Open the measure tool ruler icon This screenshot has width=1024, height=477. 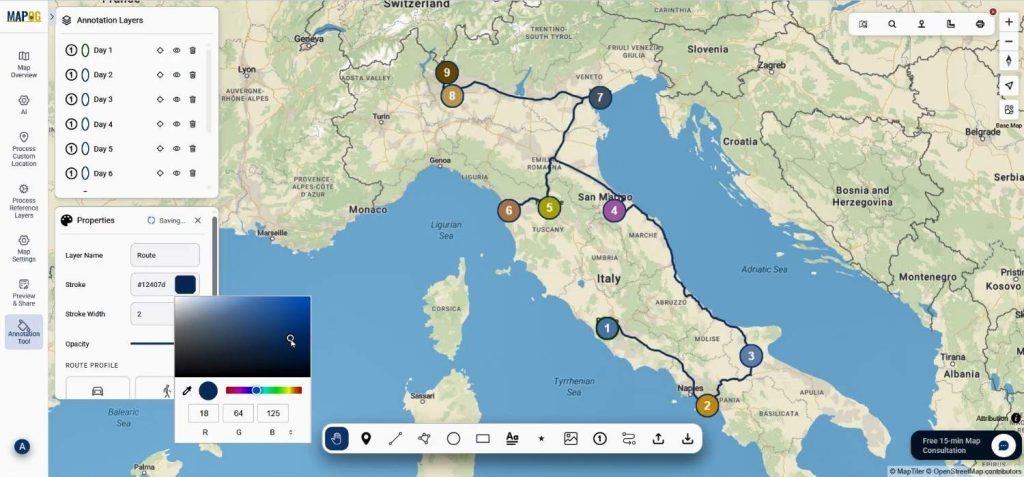[x=951, y=24]
